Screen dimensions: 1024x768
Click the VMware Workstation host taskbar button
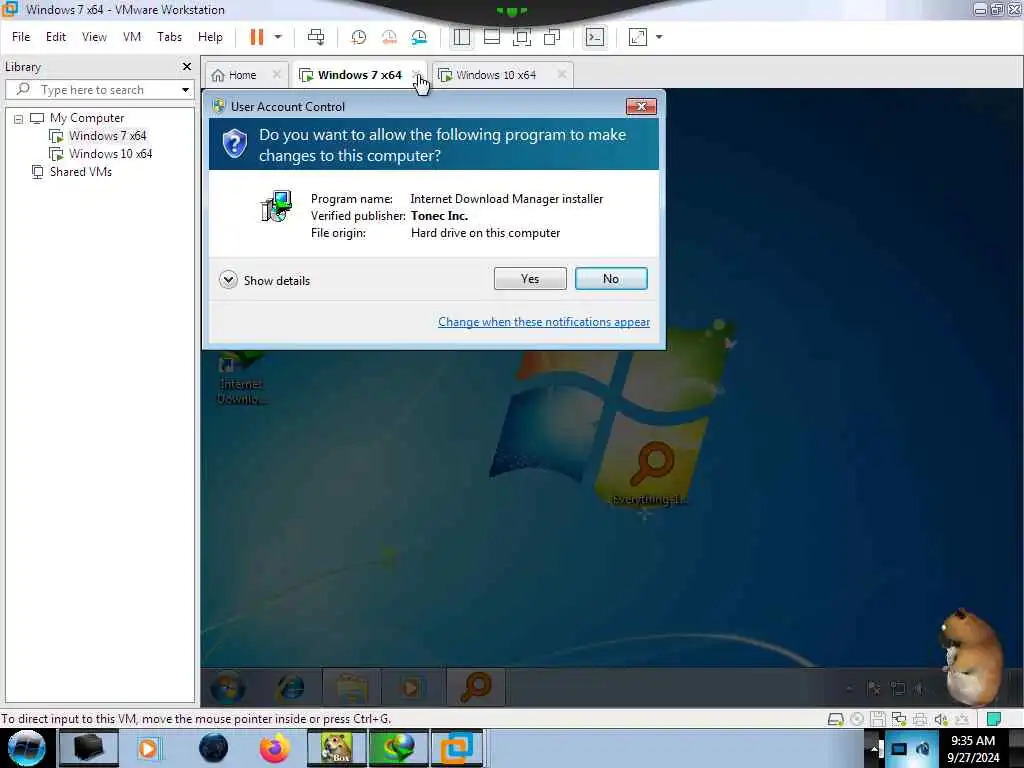(457, 748)
